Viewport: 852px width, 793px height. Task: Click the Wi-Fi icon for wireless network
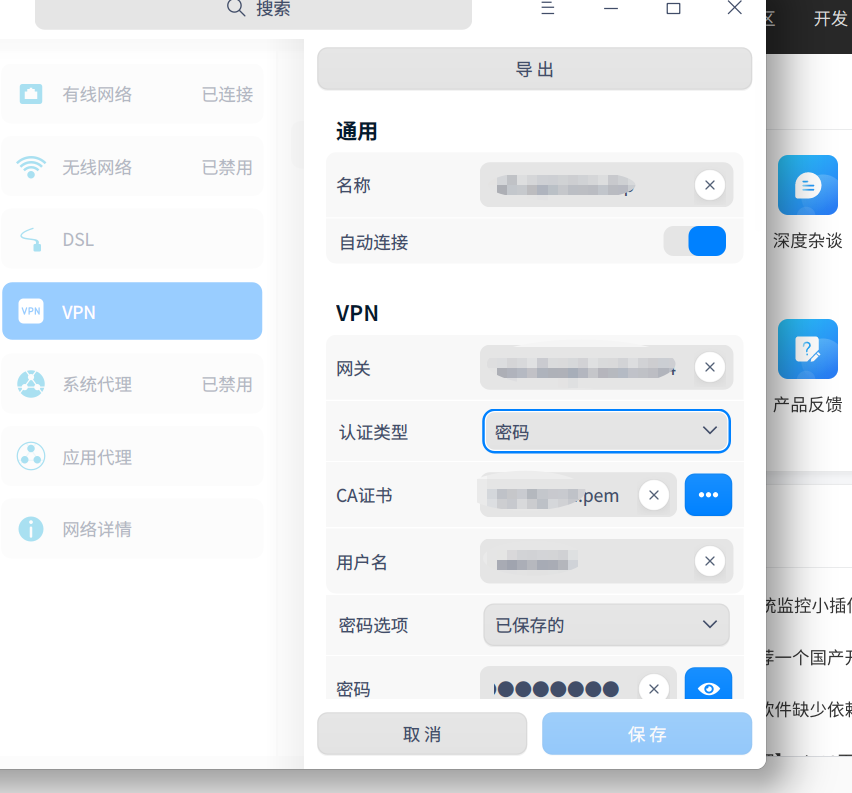pyautogui.click(x=31, y=167)
